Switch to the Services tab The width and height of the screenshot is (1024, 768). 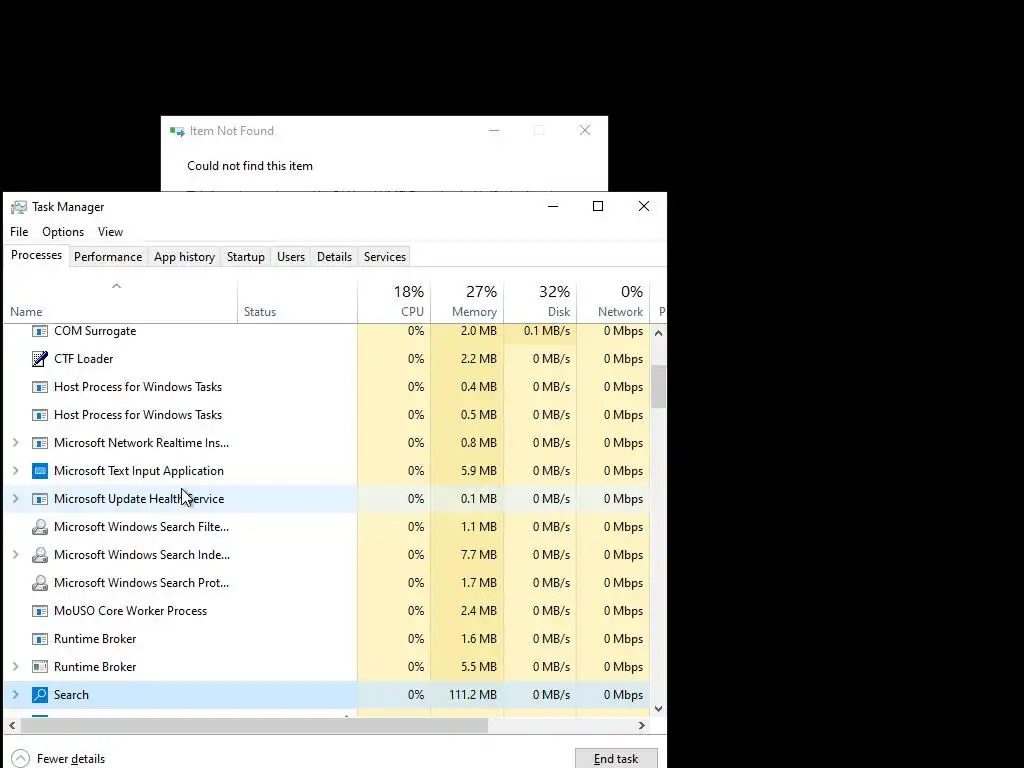point(385,257)
